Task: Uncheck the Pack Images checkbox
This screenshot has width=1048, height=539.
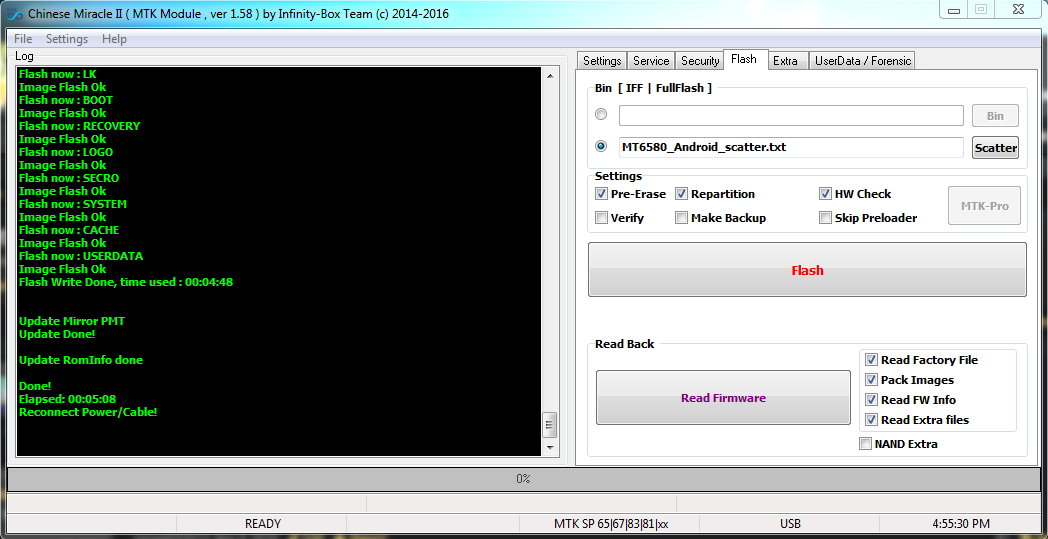Action: 871,380
